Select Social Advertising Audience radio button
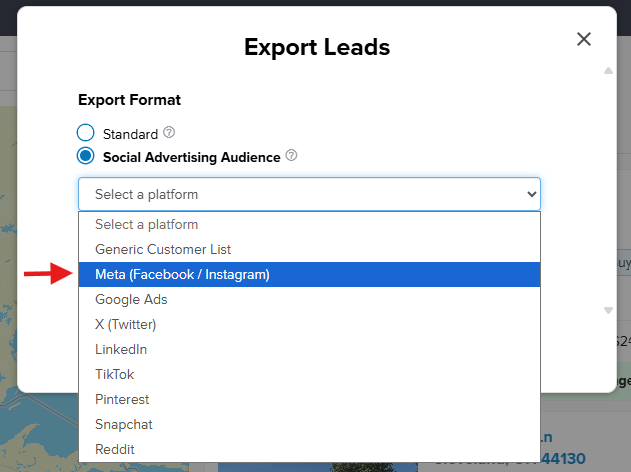This screenshot has width=631, height=472. pos(86,157)
